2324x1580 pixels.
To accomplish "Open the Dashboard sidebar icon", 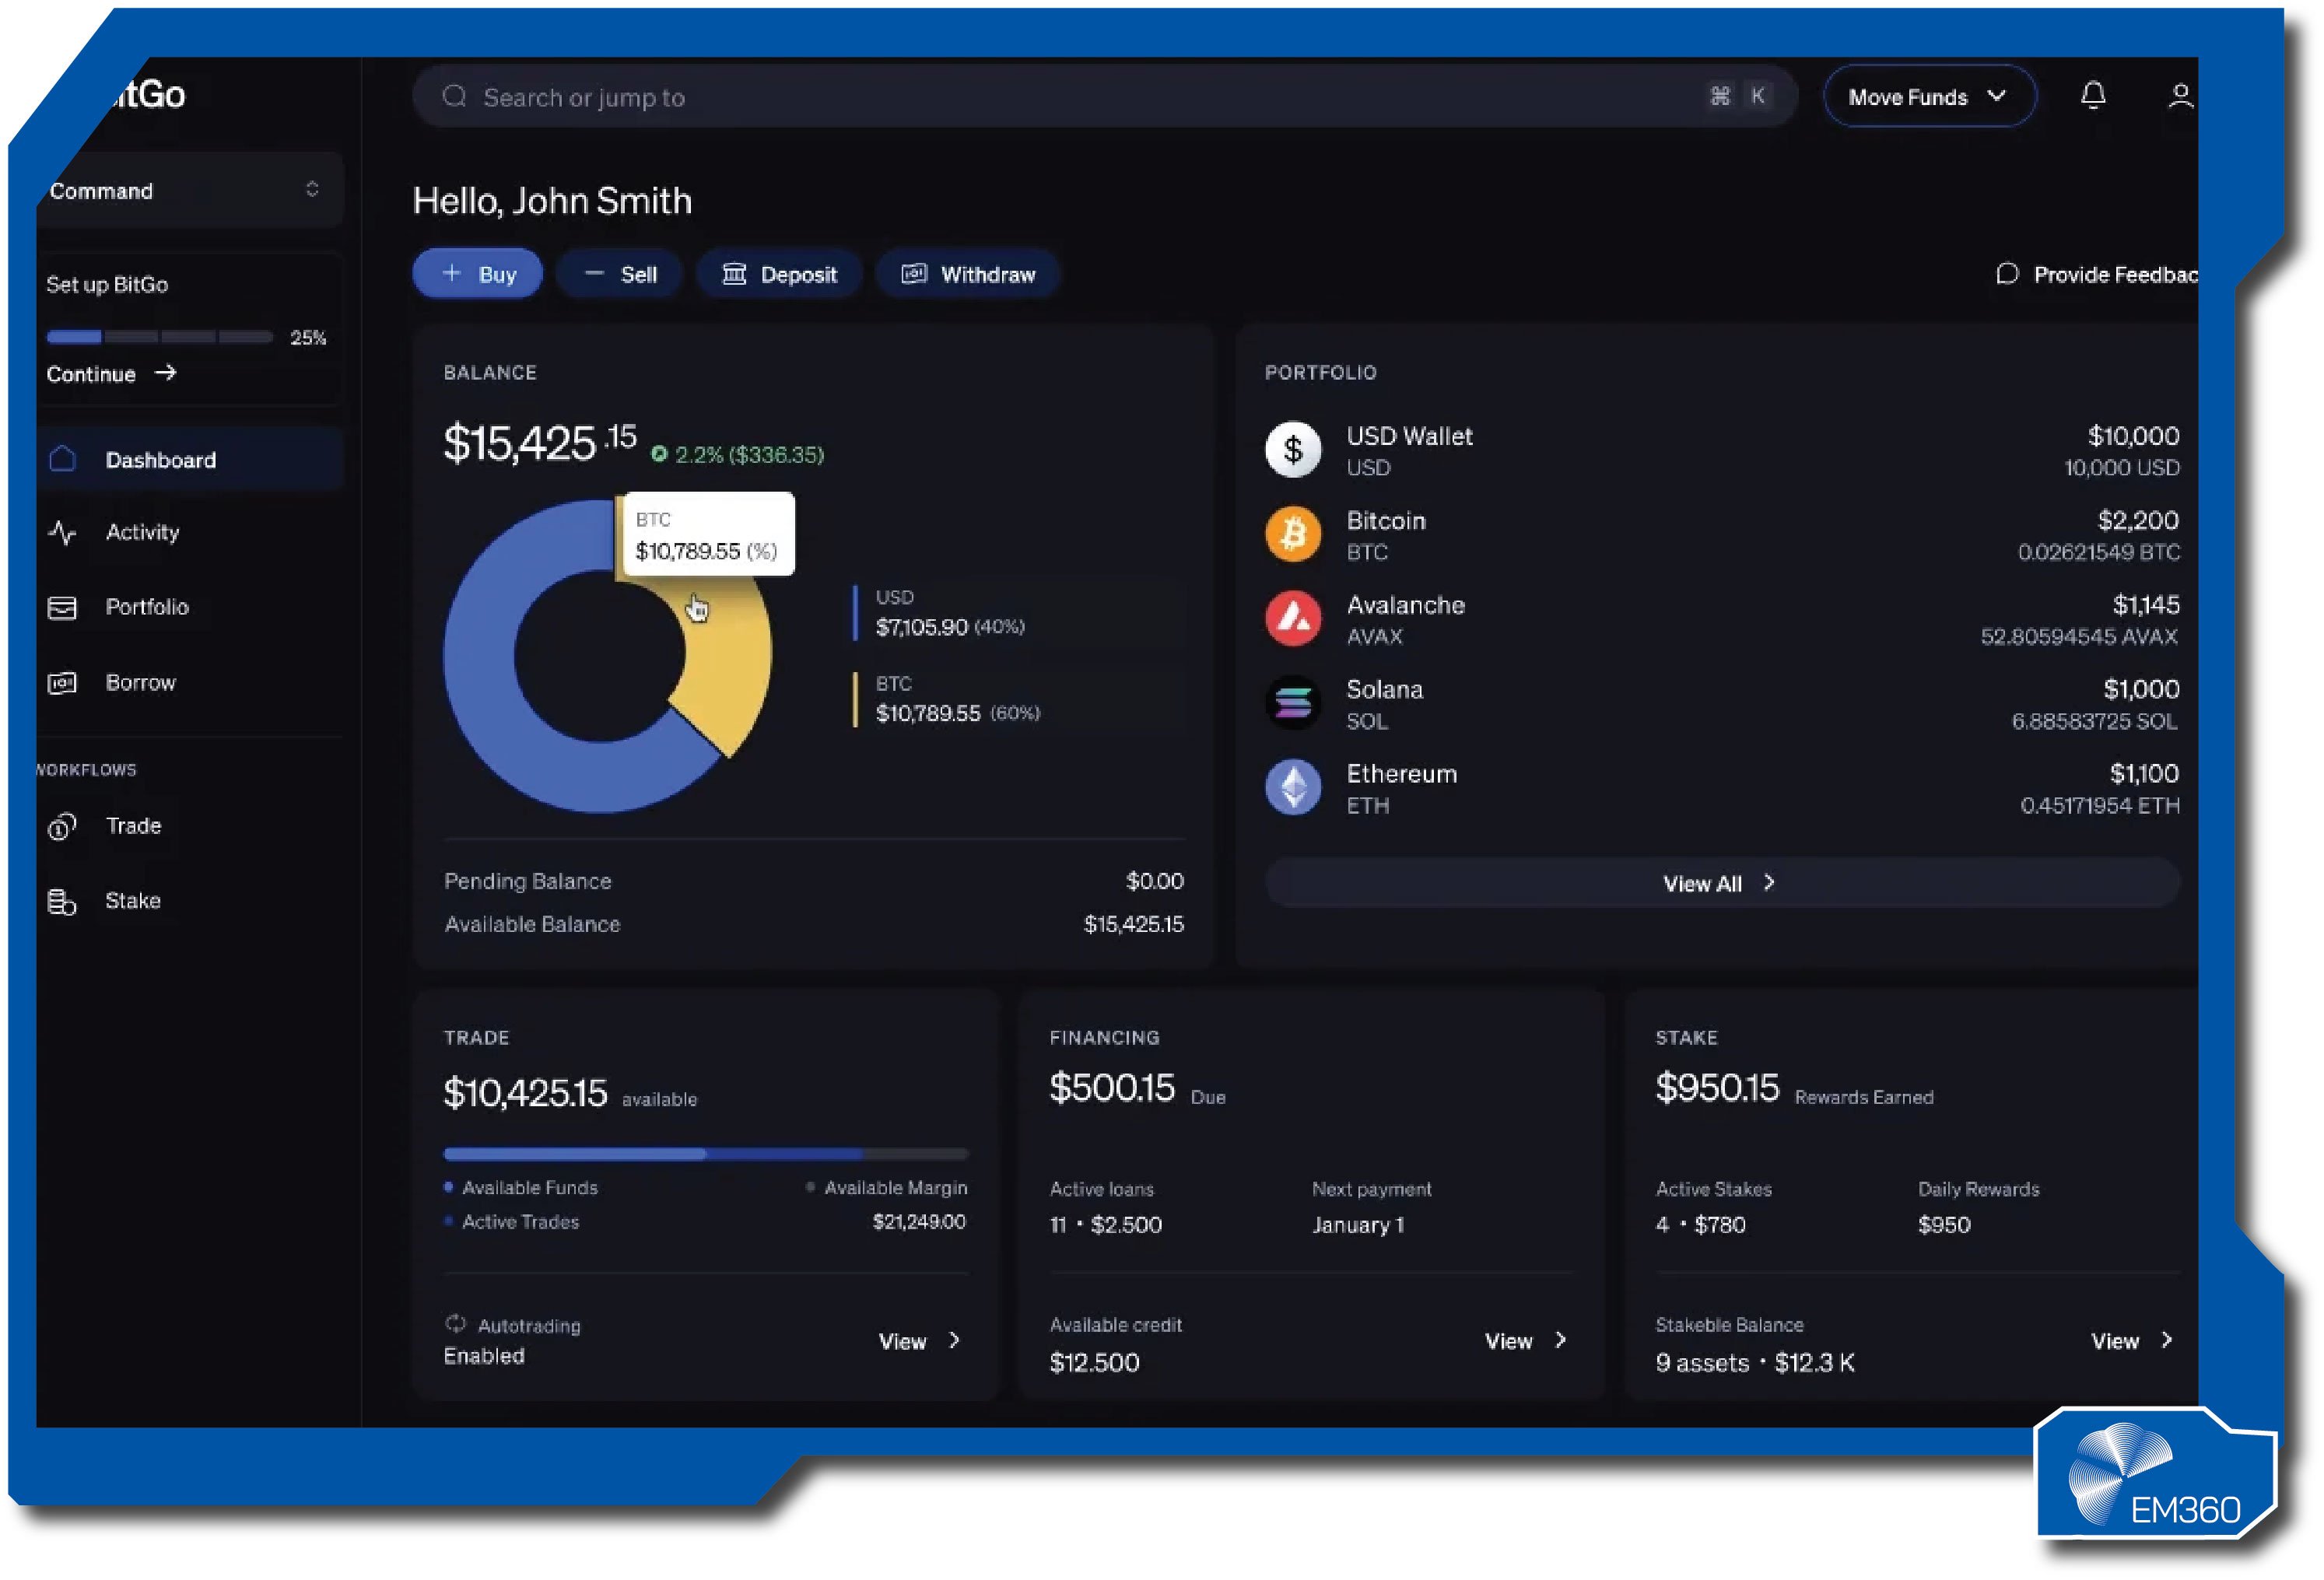I will click(x=63, y=459).
